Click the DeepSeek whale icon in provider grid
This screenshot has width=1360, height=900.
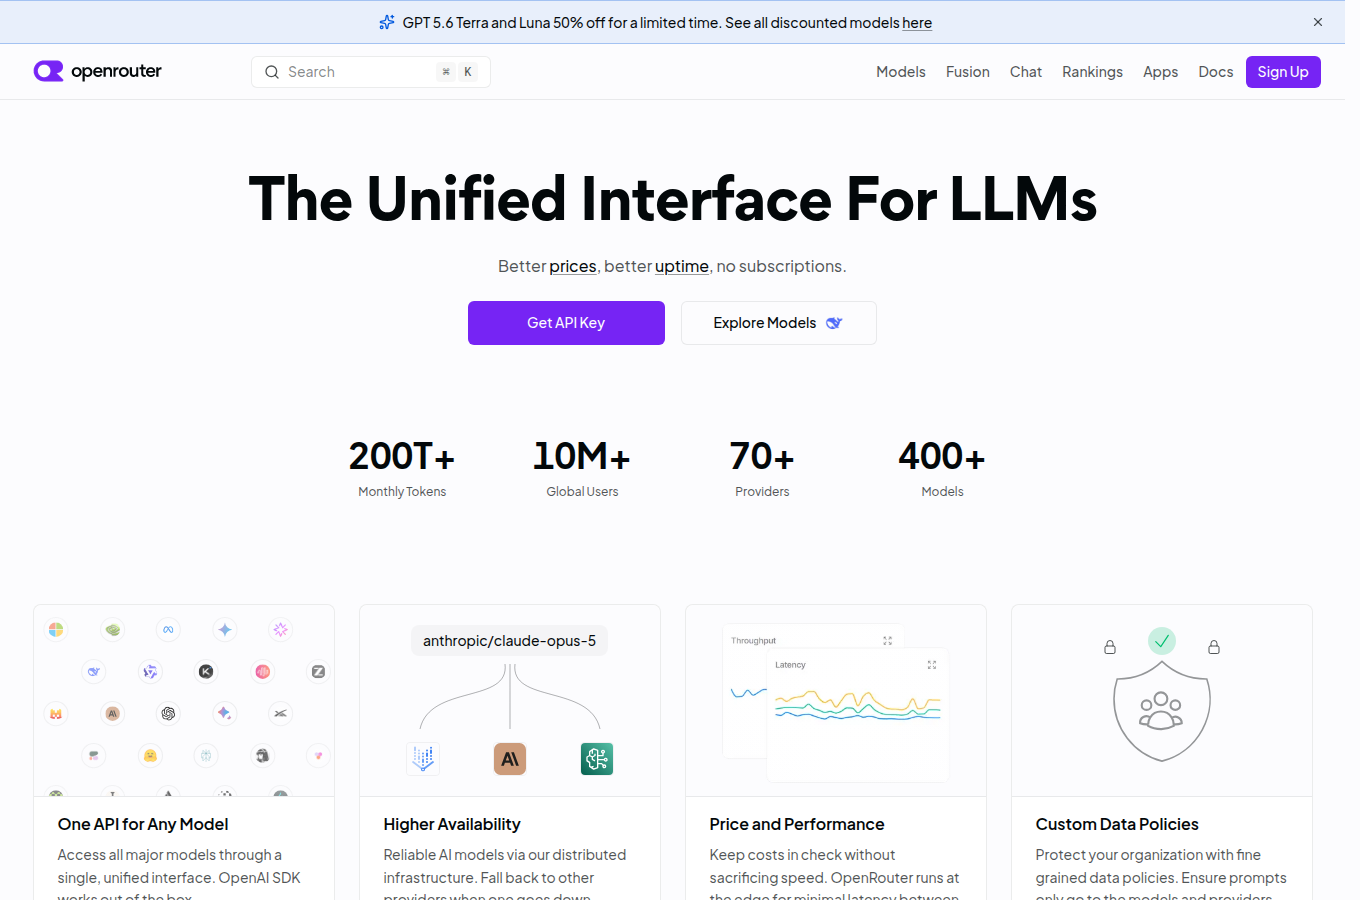coord(94,672)
